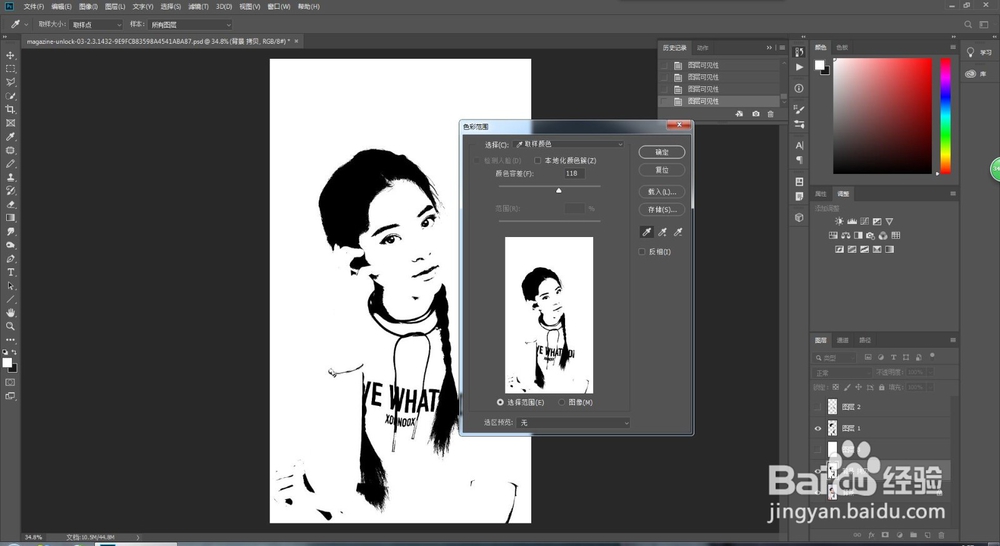The image size is (1000, 546).
Task: Open the 样本 sample layers dropdown
Action: point(191,25)
